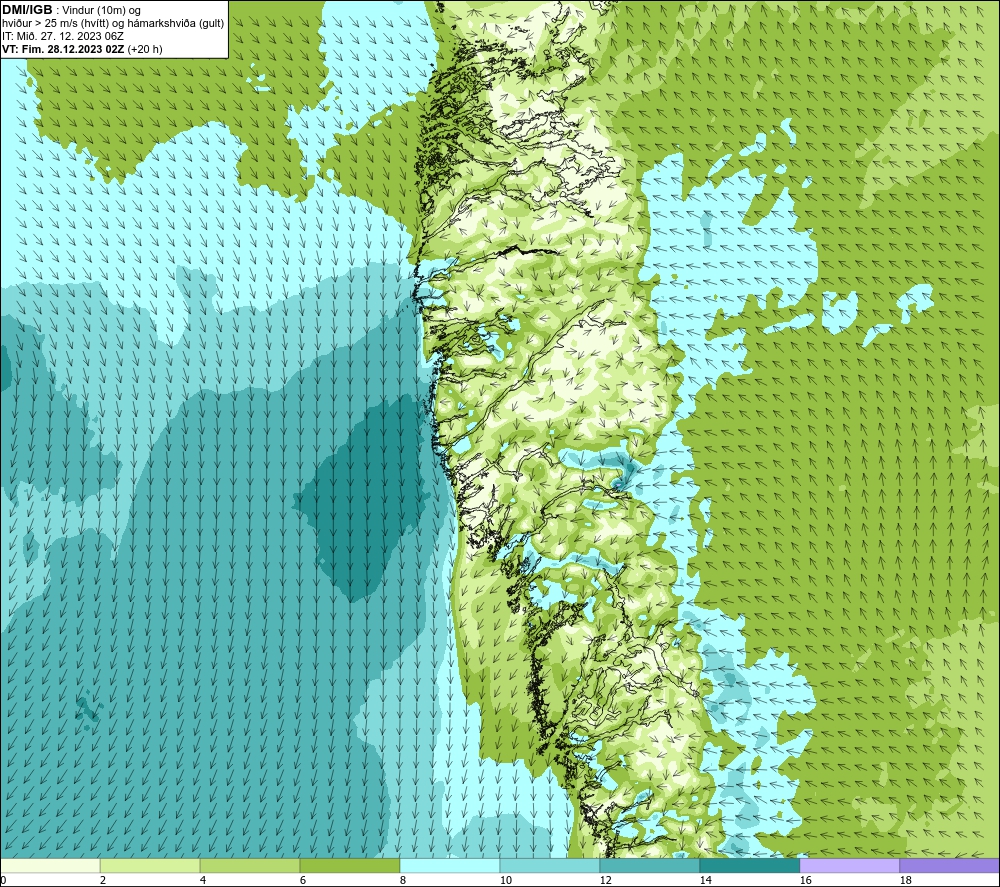Image resolution: width=1000 pixels, height=887 pixels.
Task: Click the '(+20 h)' forecast offset text
Action: pos(145,49)
